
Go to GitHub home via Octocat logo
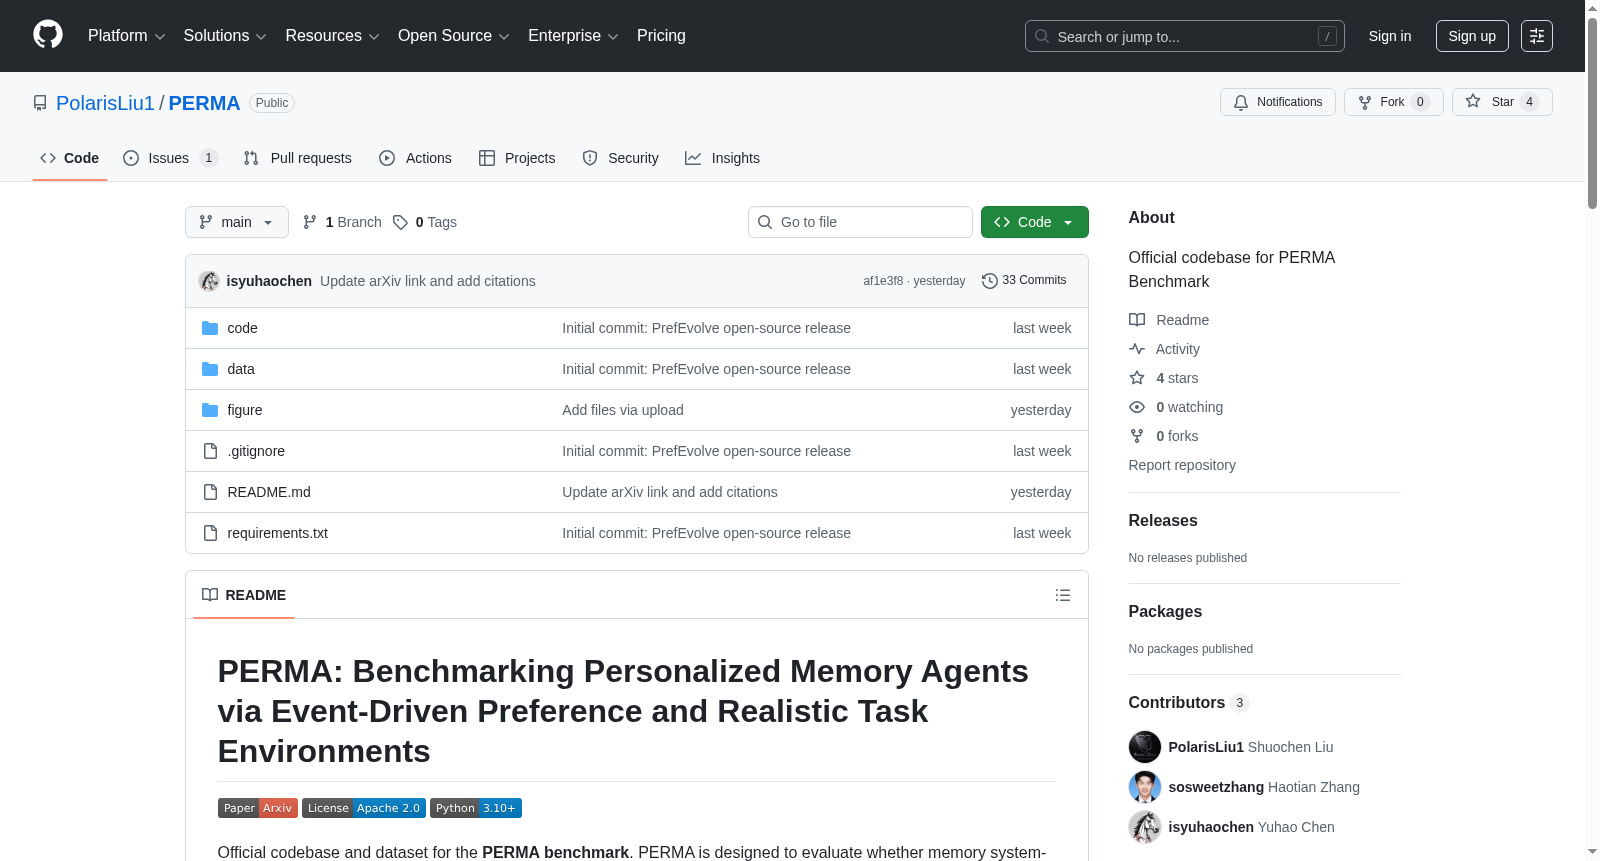[48, 35]
